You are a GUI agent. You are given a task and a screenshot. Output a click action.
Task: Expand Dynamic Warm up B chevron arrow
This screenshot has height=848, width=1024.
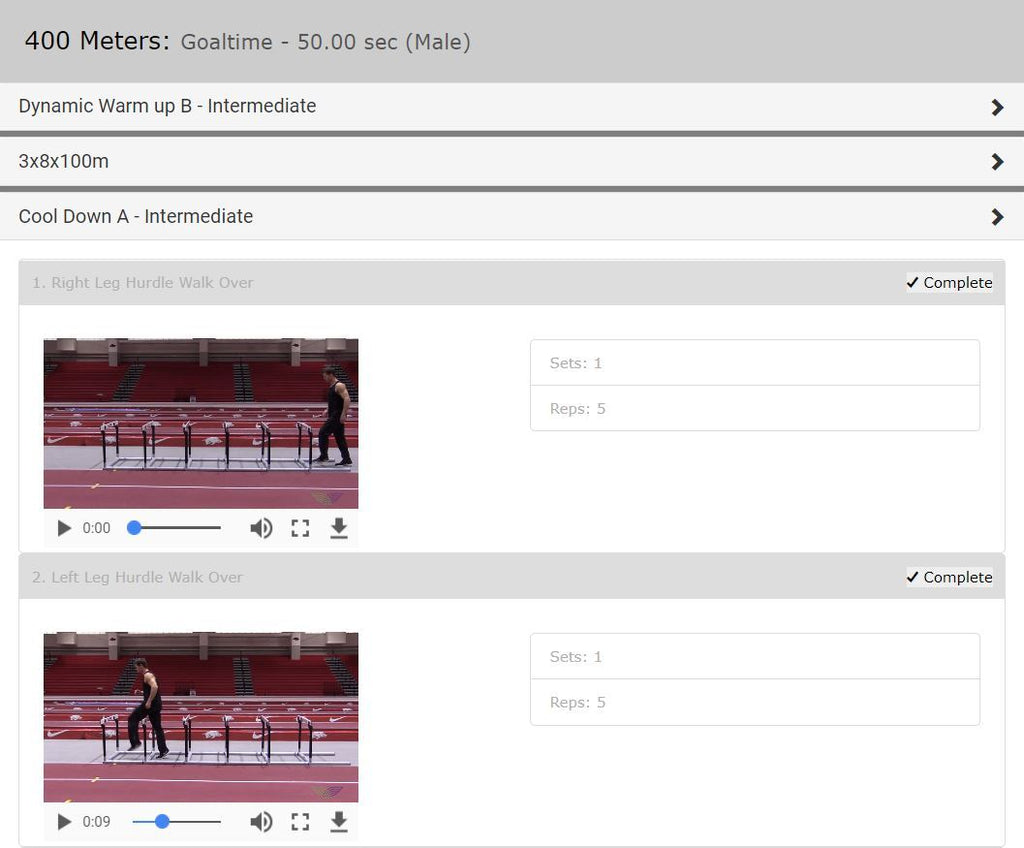tap(997, 107)
